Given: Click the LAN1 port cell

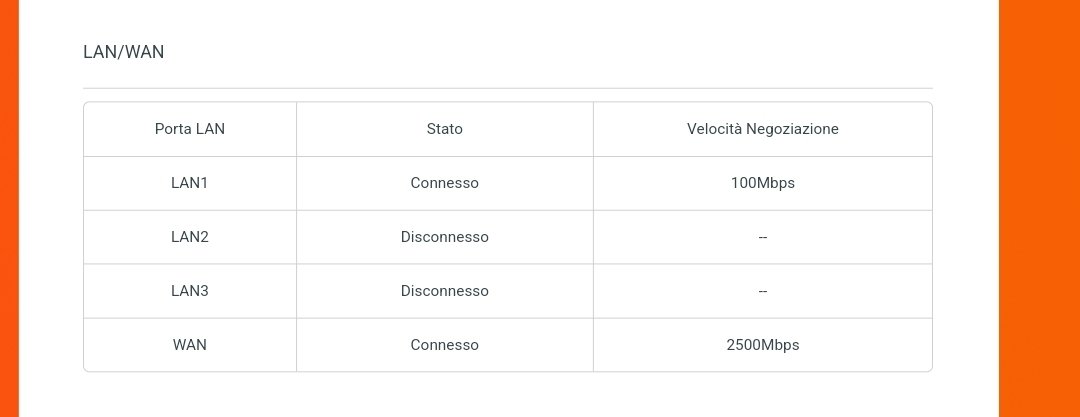Looking at the screenshot, I should [x=189, y=183].
